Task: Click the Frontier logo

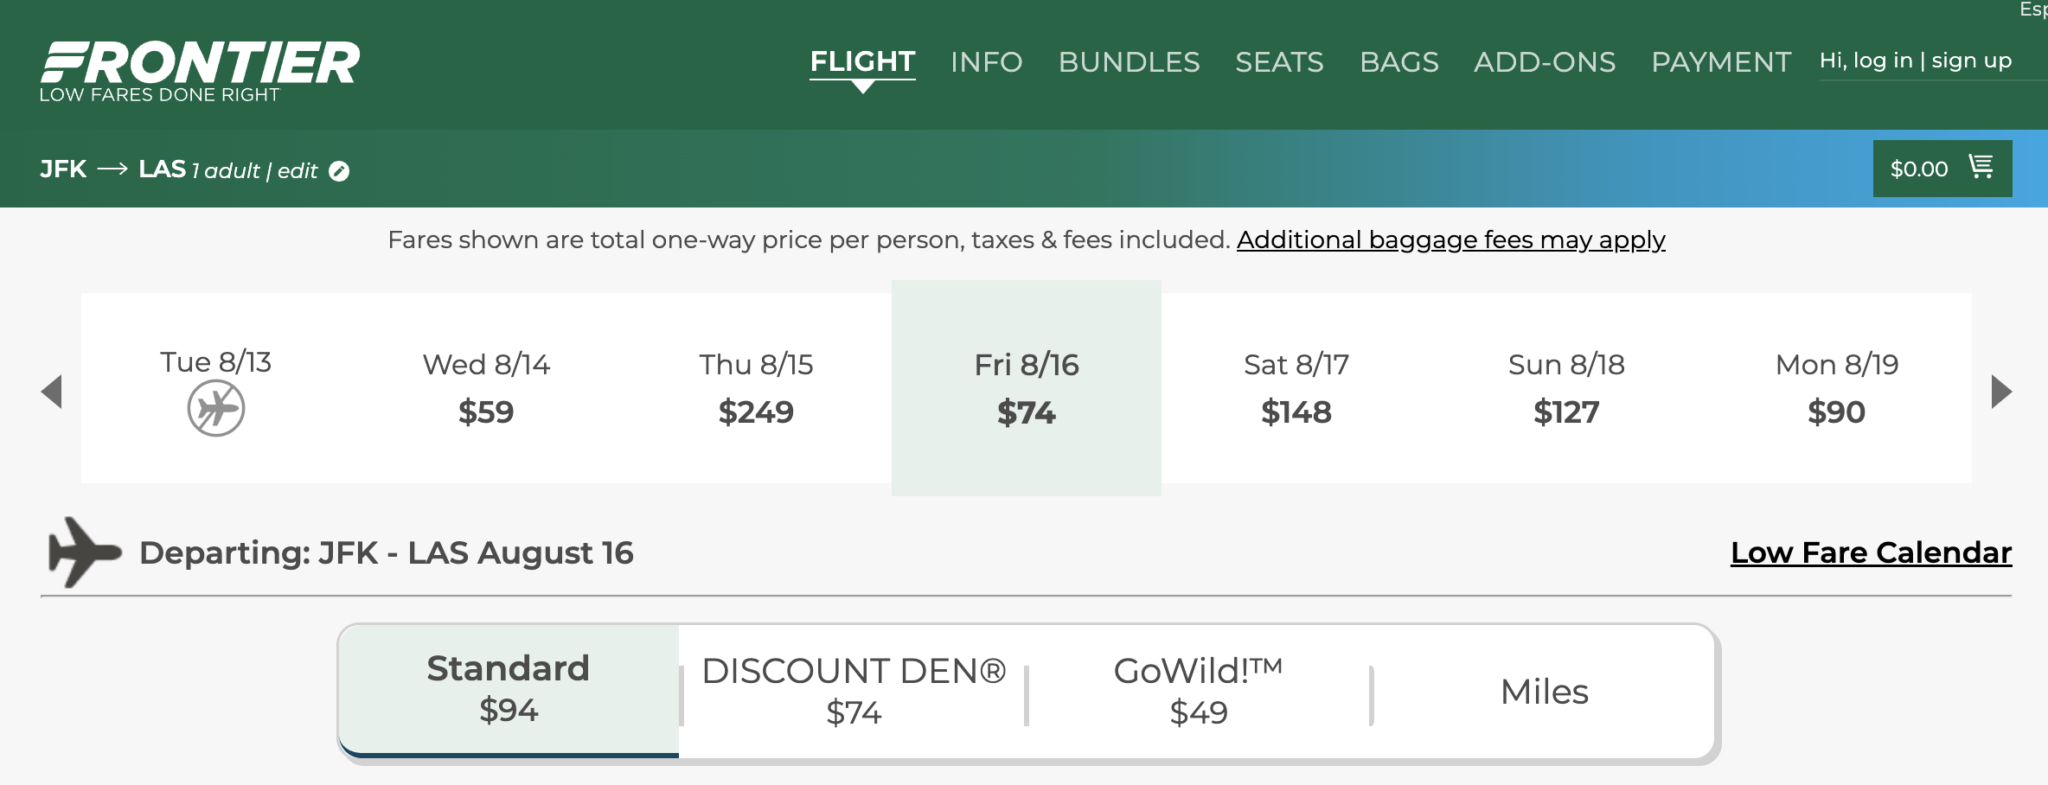Action: 198,65
